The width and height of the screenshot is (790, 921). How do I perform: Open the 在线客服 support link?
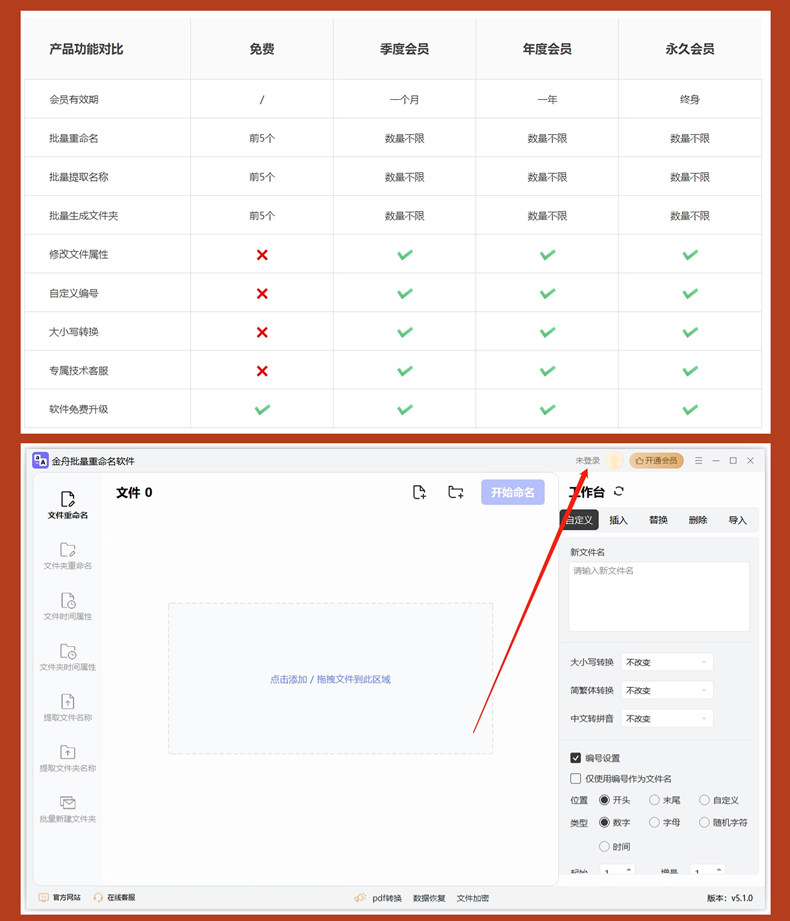coord(115,898)
